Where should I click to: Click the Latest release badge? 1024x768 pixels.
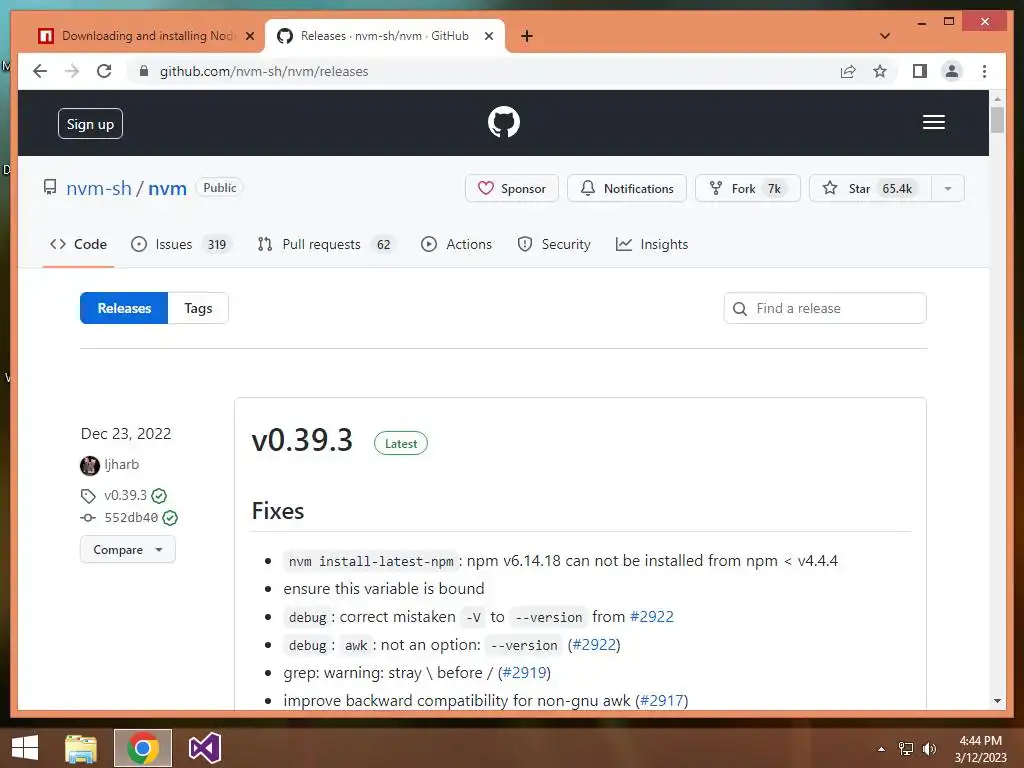(400, 443)
